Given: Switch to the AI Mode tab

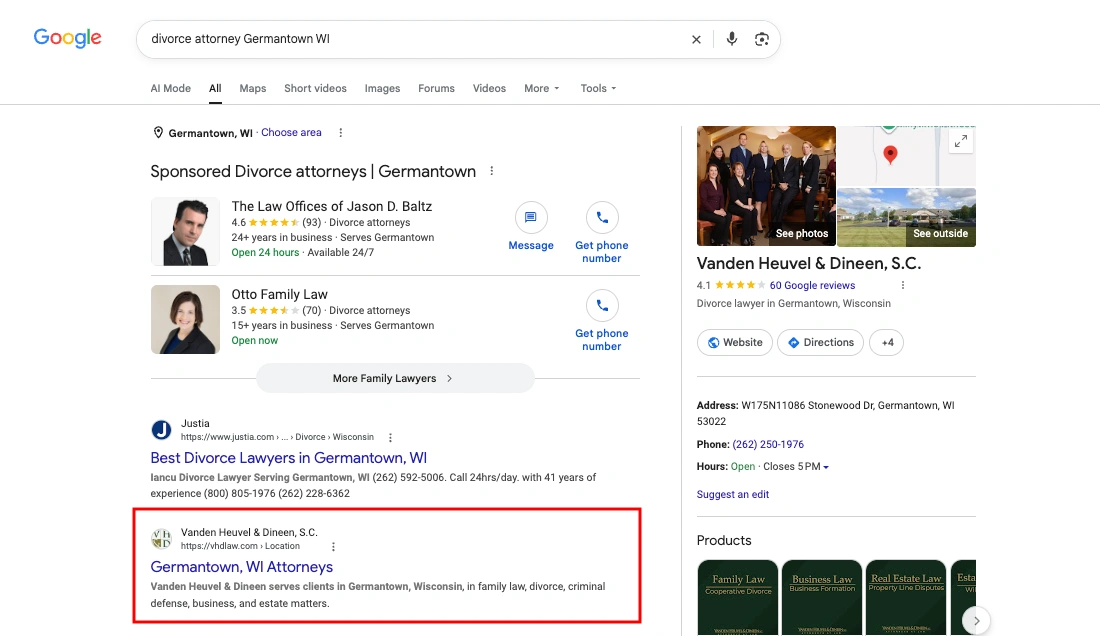Looking at the screenshot, I should click(x=170, y=88).
